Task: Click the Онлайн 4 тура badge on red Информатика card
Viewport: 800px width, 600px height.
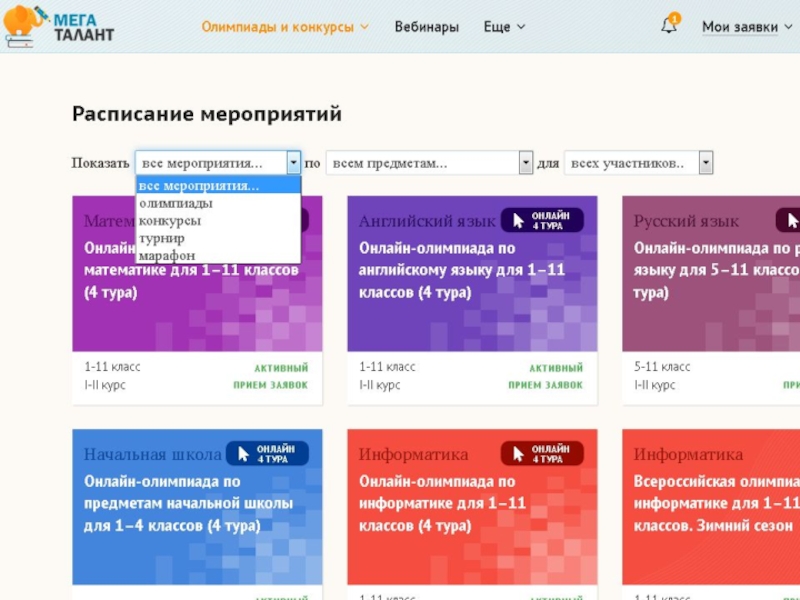Action: click(541, 454)
